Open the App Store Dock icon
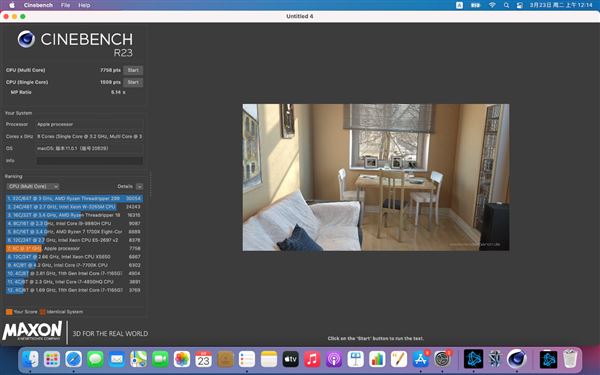The width and height of the screenshot is (600, 375). [x=421, y=359]
